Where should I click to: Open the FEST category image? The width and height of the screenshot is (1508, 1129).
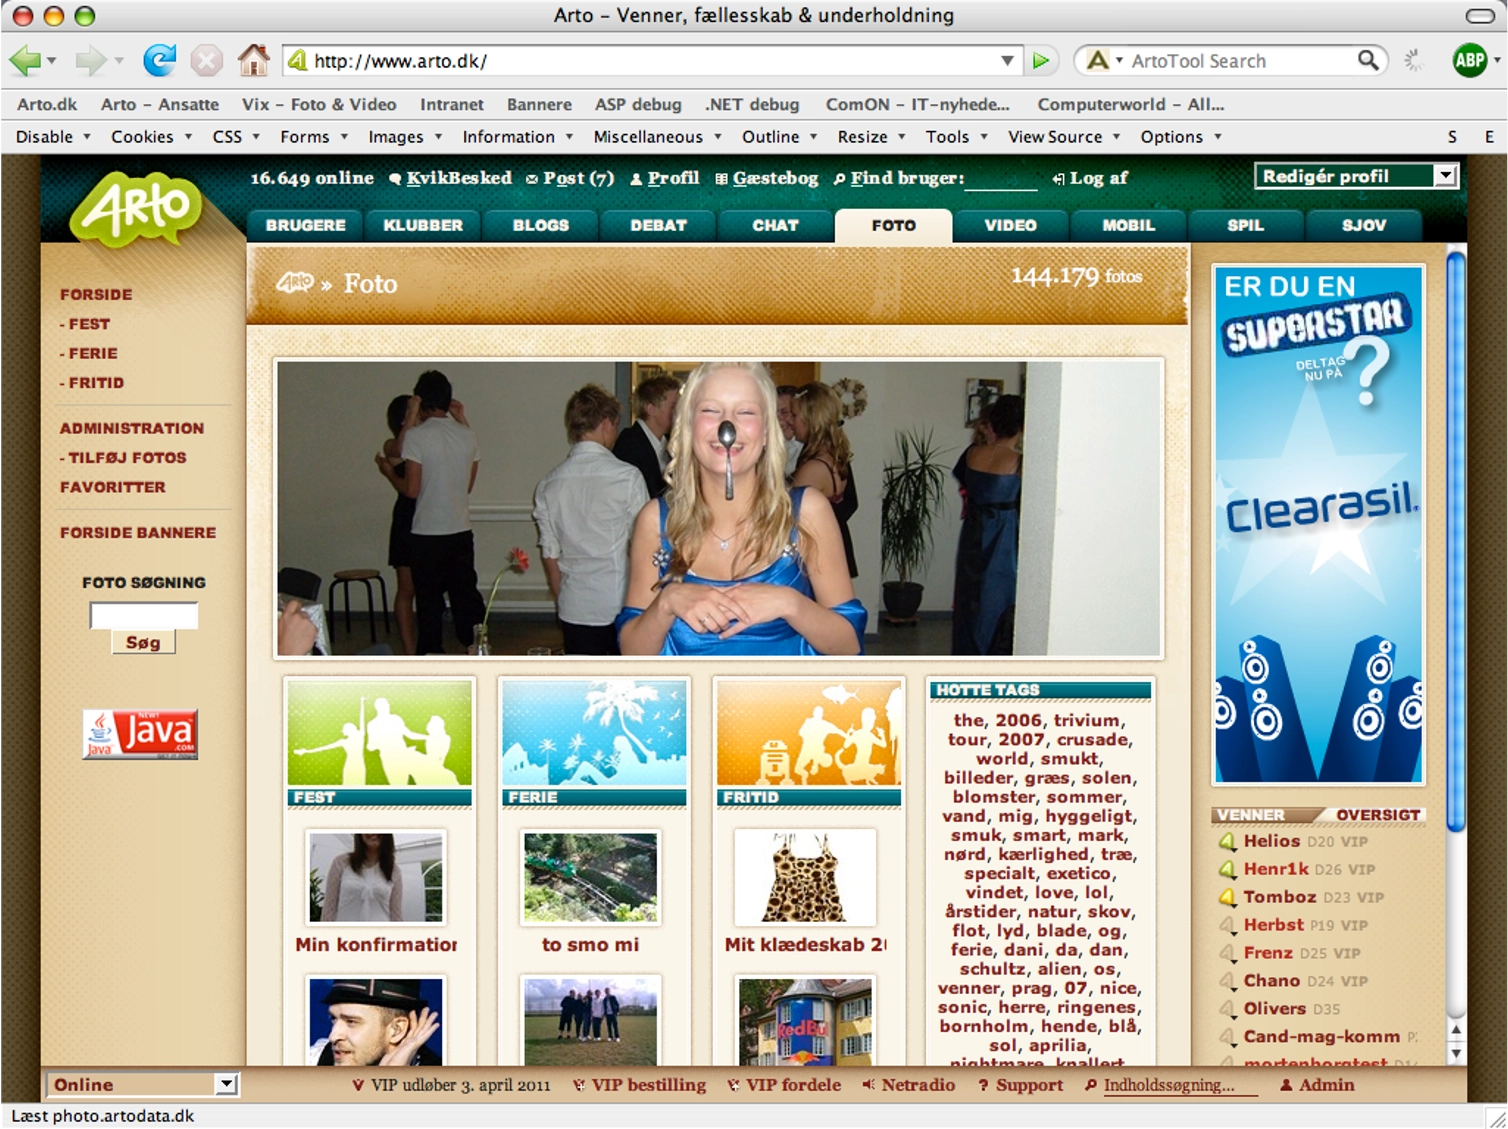tap(379, 733)
